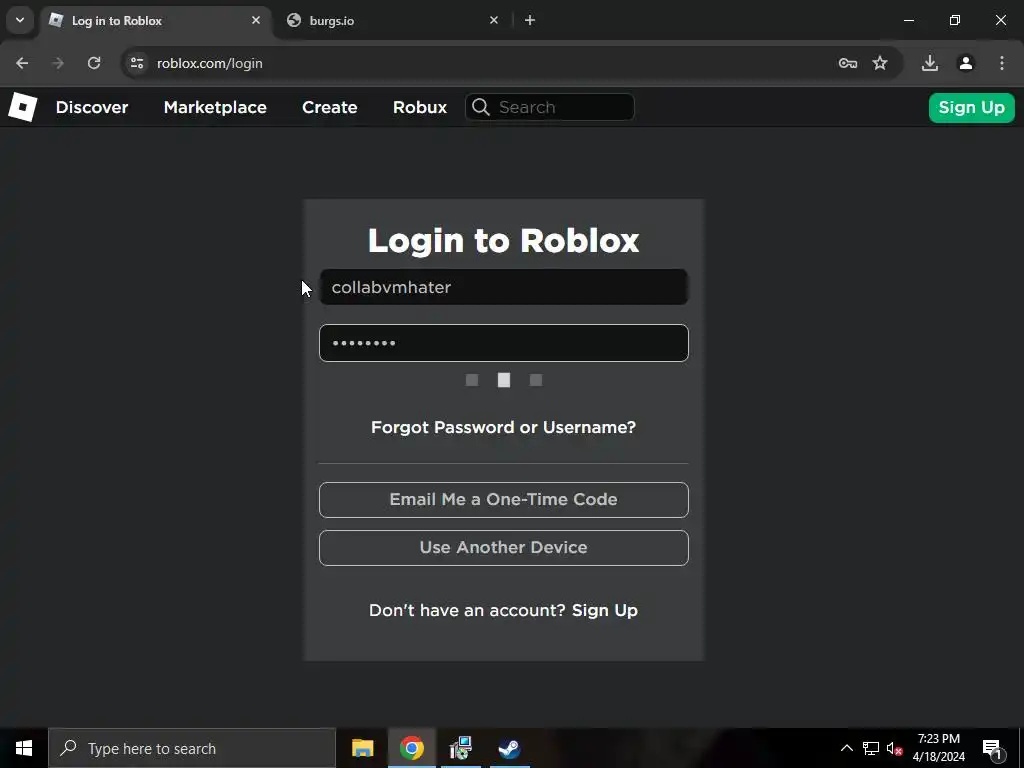Click Use Another Device button
Screen dimensions: 1024x768
click(504, 548)
